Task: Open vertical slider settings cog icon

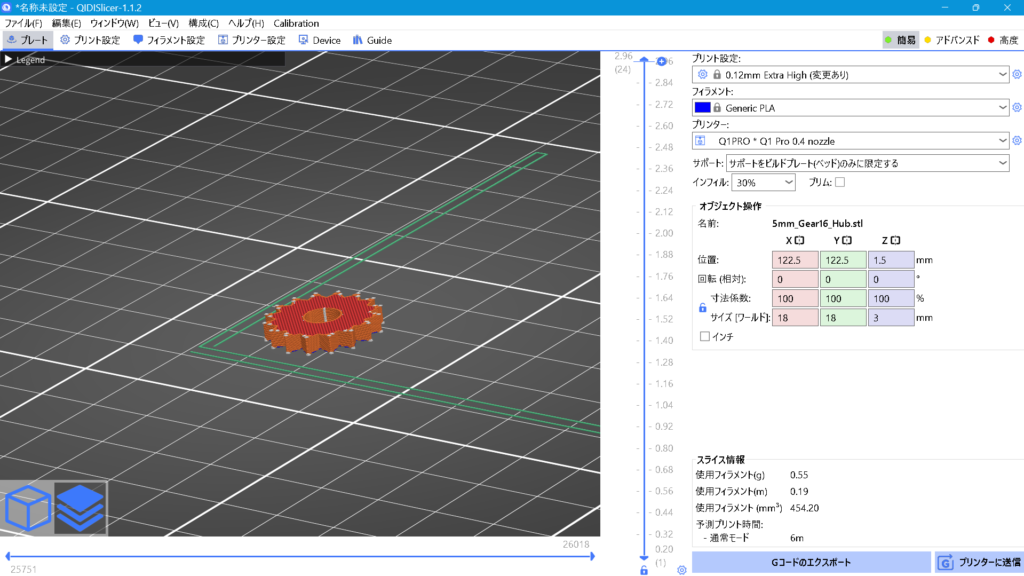Action: click(681, 570)
